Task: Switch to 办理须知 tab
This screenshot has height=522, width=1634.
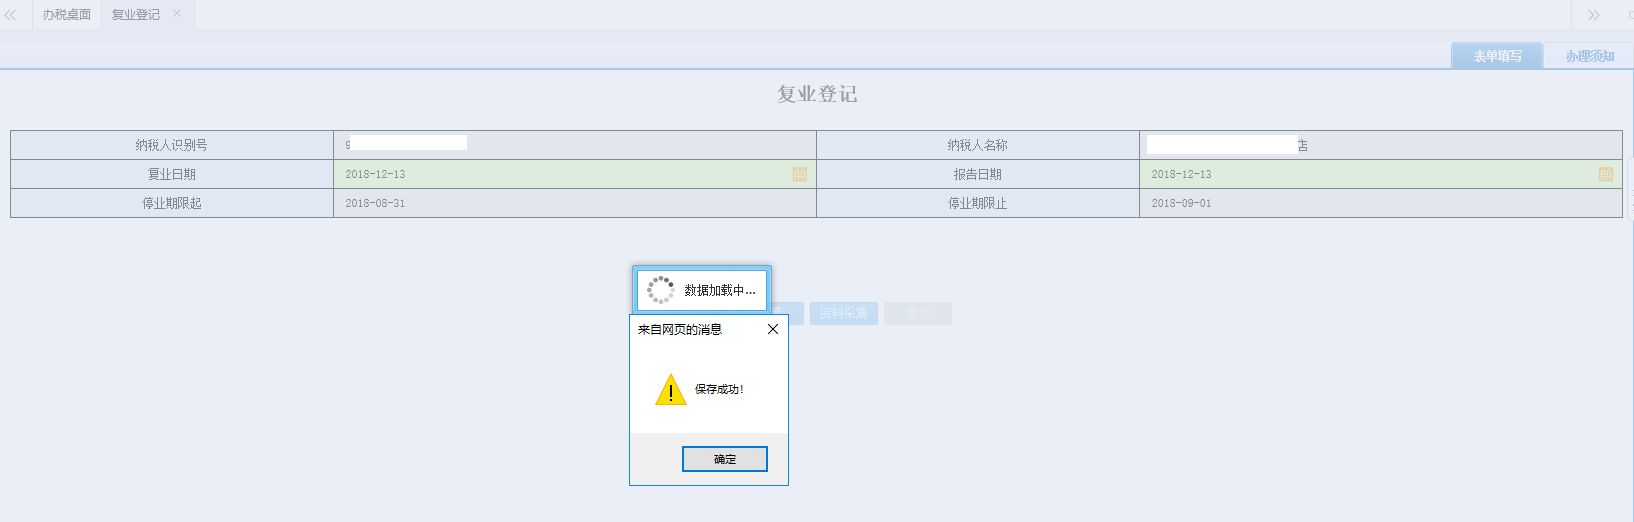Action: point(1589,56)
